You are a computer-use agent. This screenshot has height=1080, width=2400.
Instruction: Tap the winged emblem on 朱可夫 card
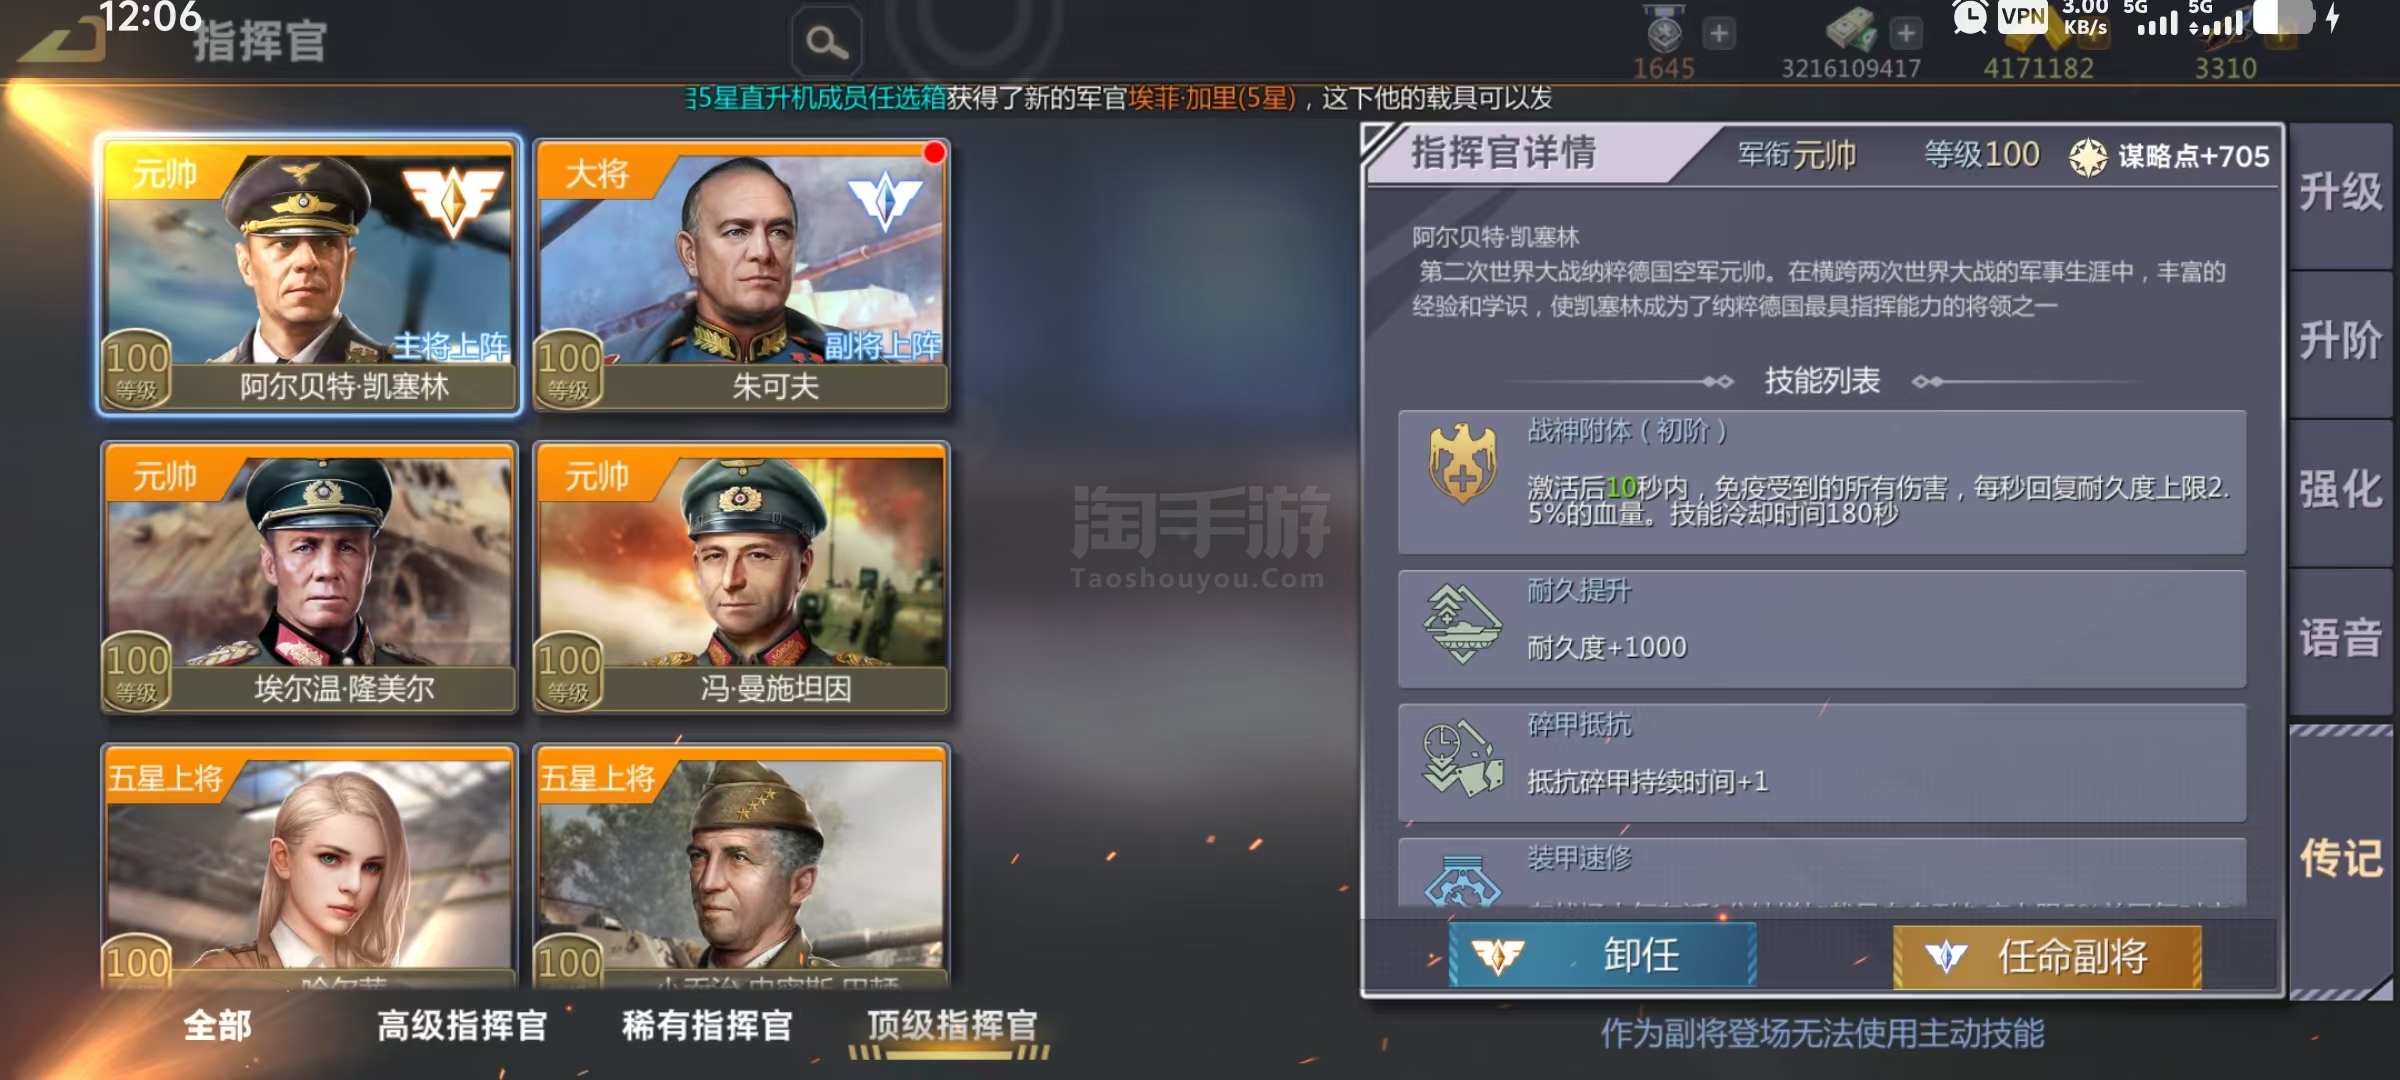click(884, 200)
